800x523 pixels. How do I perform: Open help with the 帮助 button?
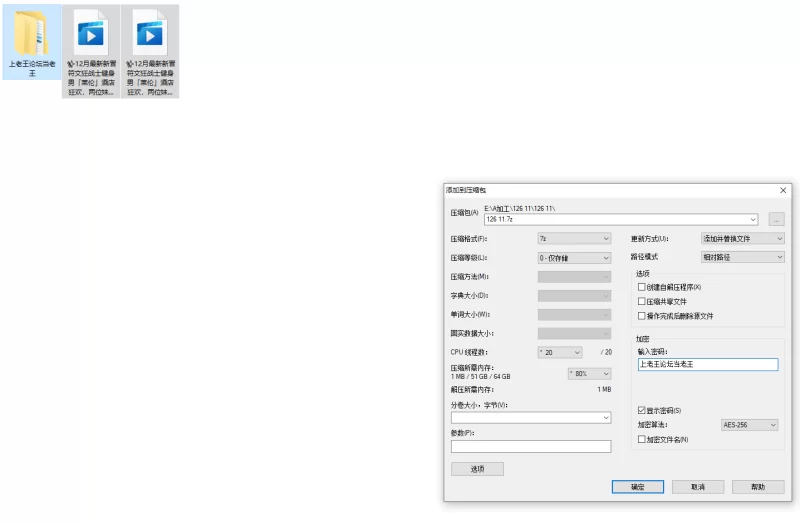point(758,487)
